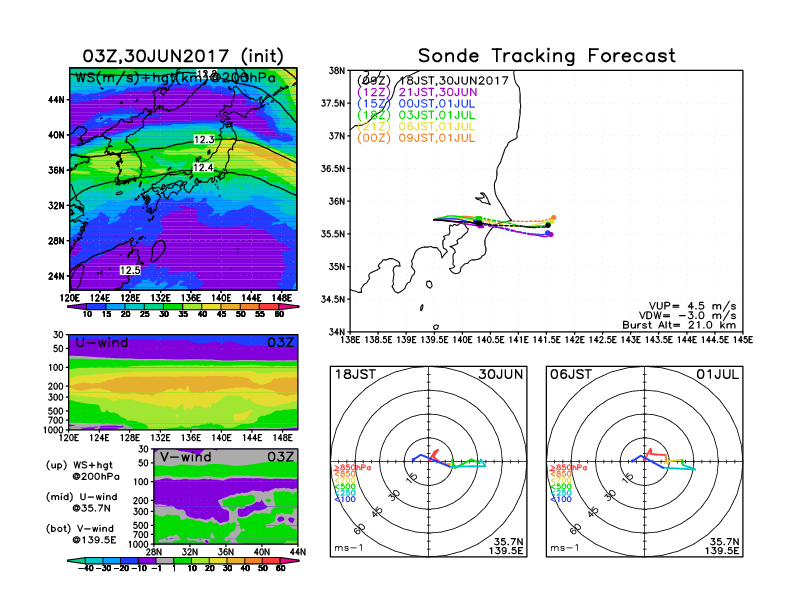This screenshot has width=792, height=612.
Task: Click the "U-wind" panel label
Action: (x=102, y=343)
